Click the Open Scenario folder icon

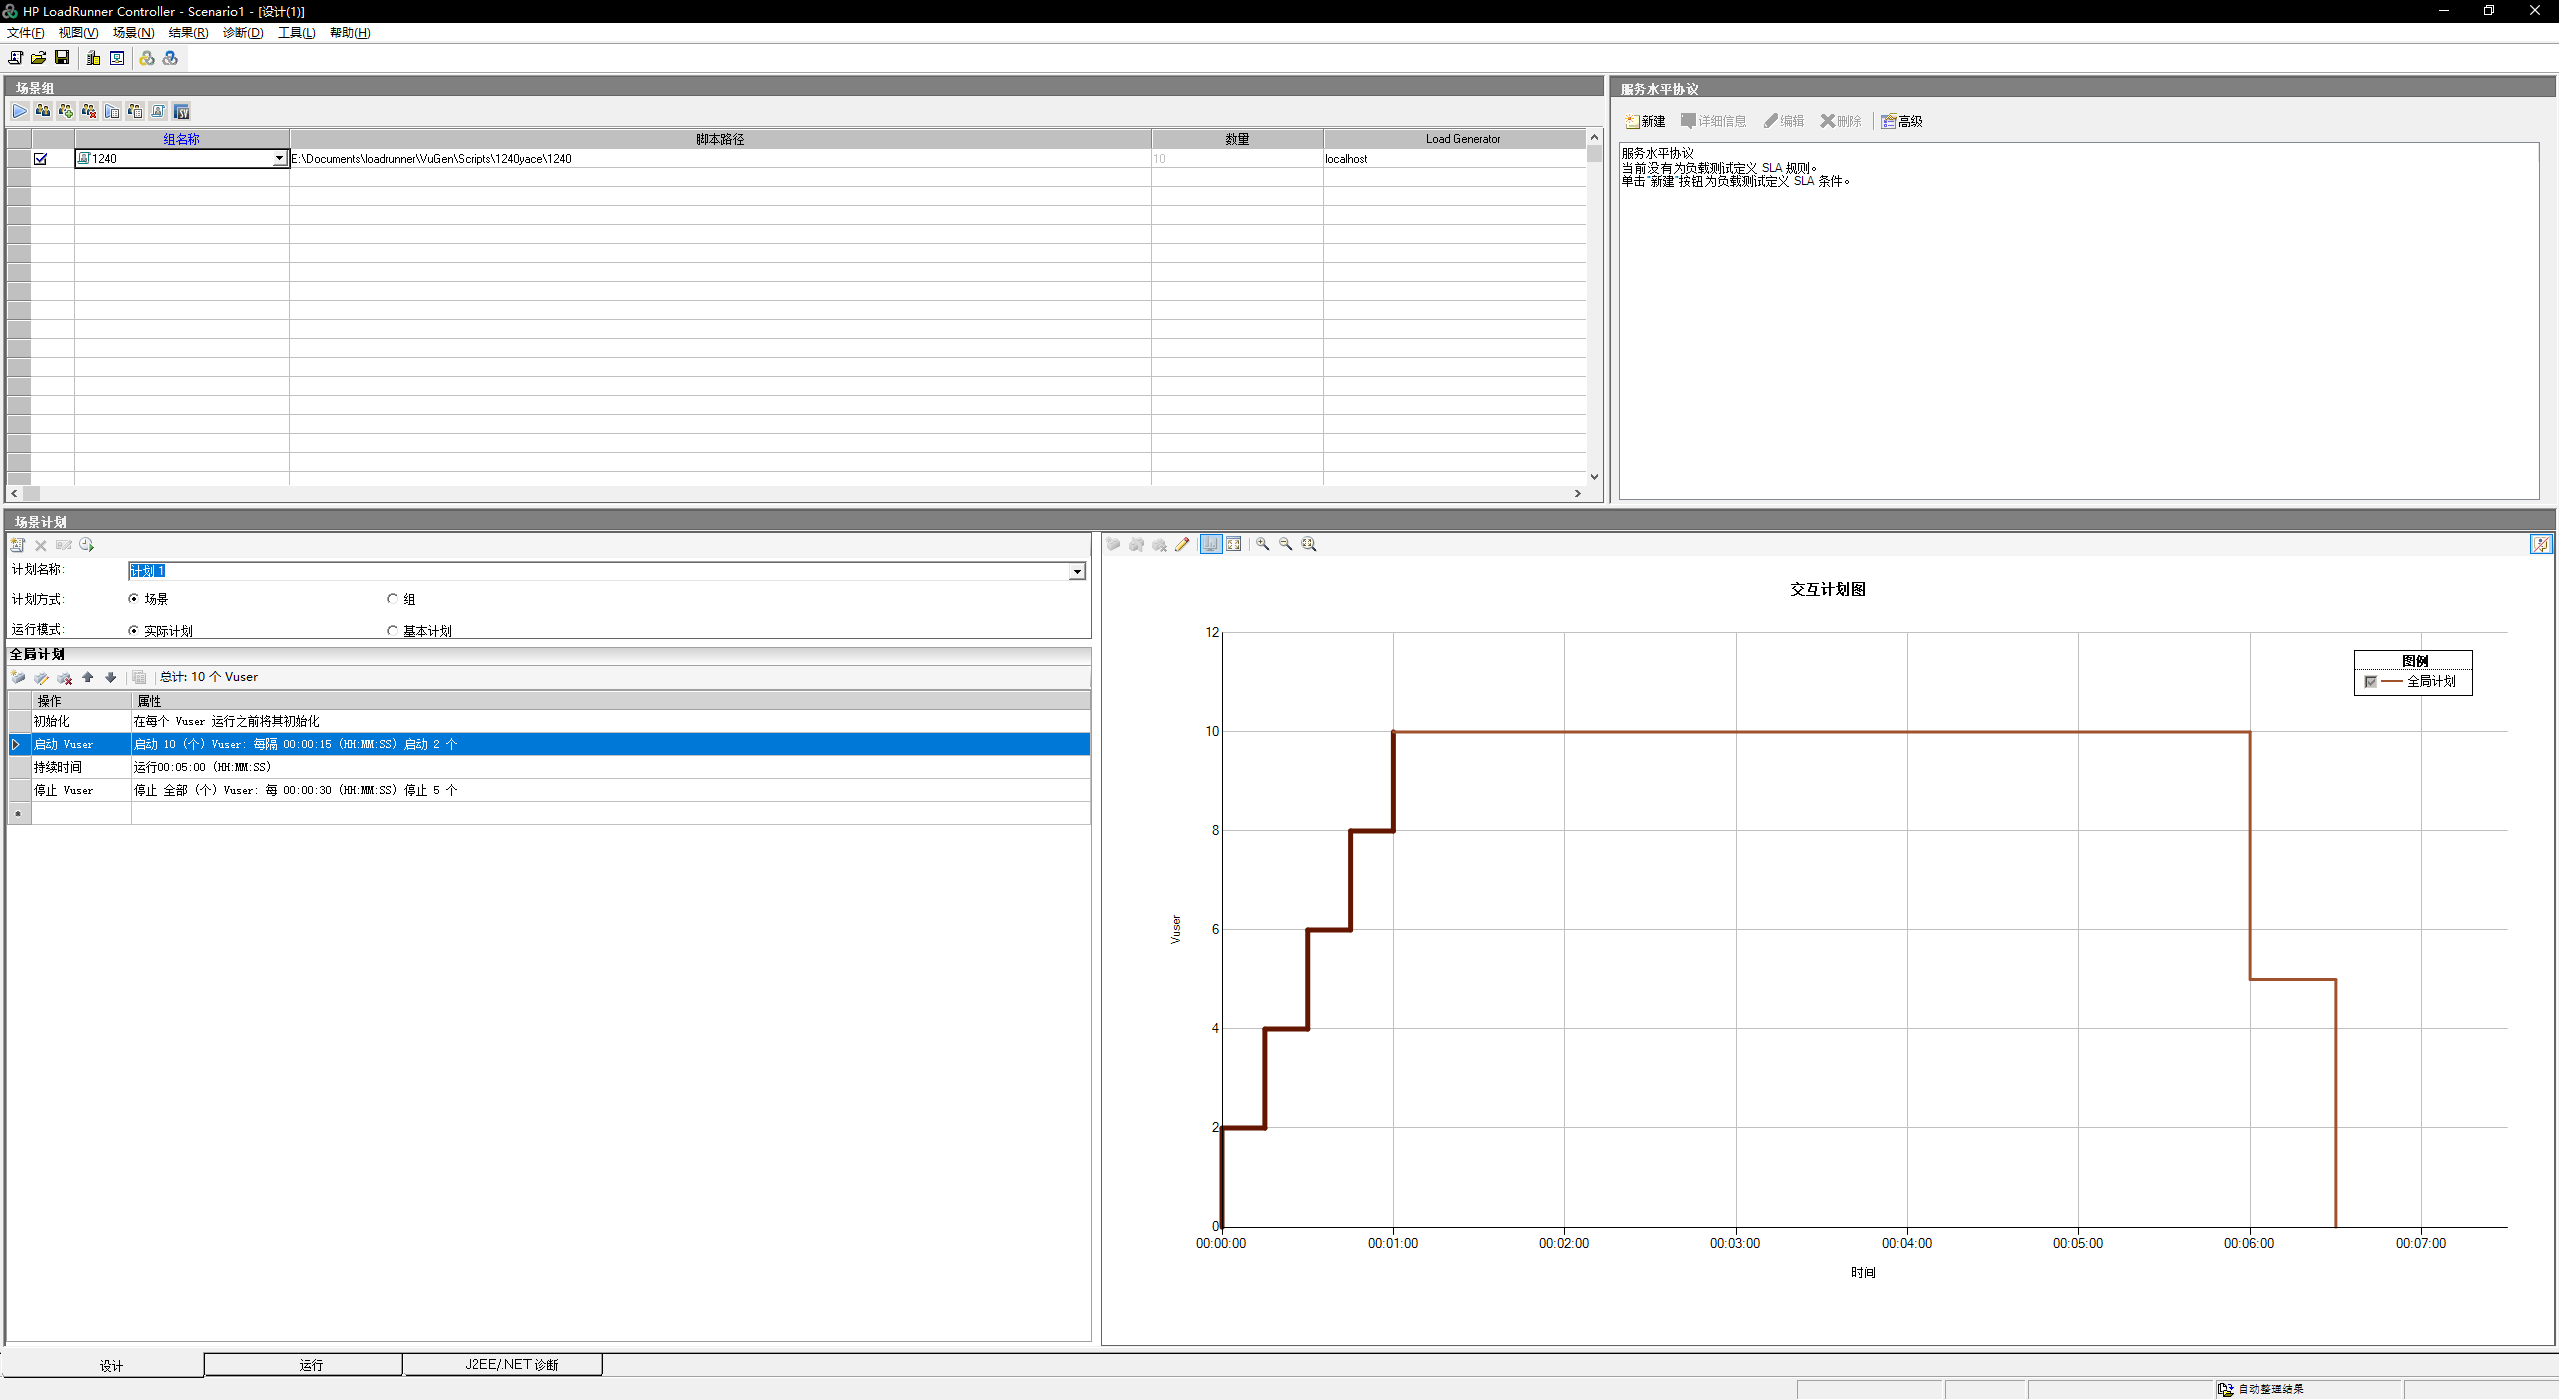click(39, 58)
